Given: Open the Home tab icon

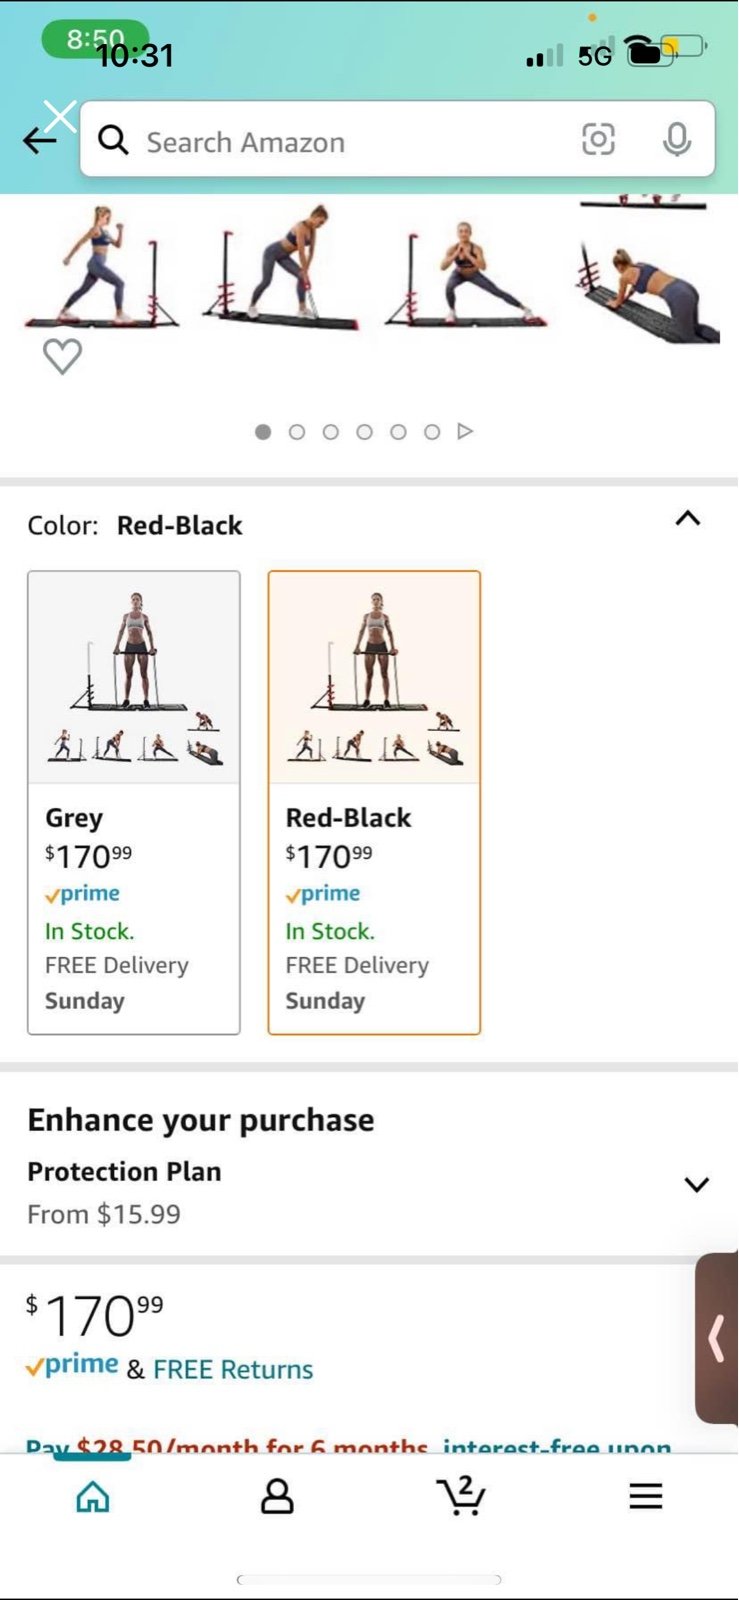Looking at the screenshot, I should (x=93, y=1496).
